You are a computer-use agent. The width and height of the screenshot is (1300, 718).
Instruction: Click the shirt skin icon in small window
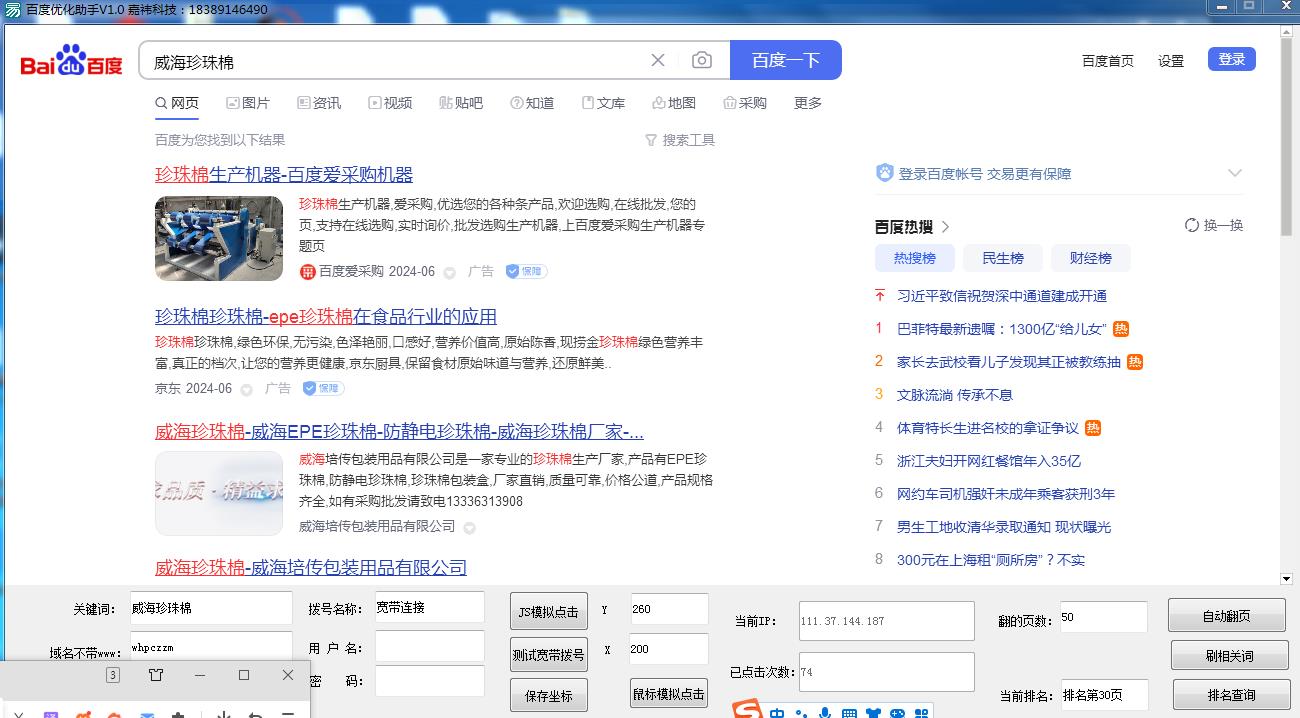pyautogui.click(x=156, y=675)
